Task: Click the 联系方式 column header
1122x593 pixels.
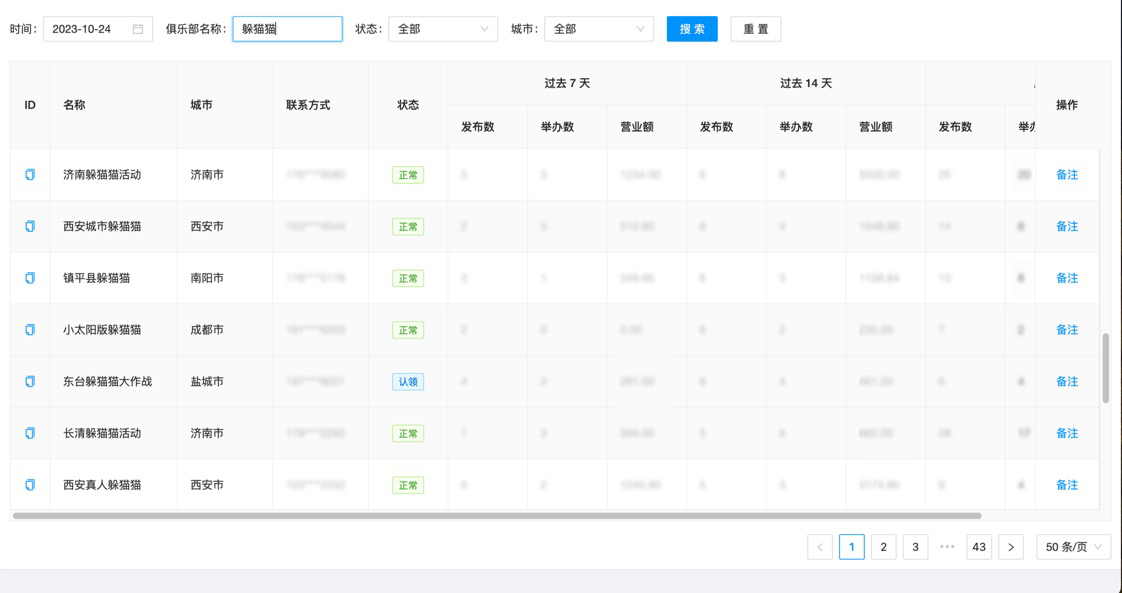Action: (x=321, y=105)
